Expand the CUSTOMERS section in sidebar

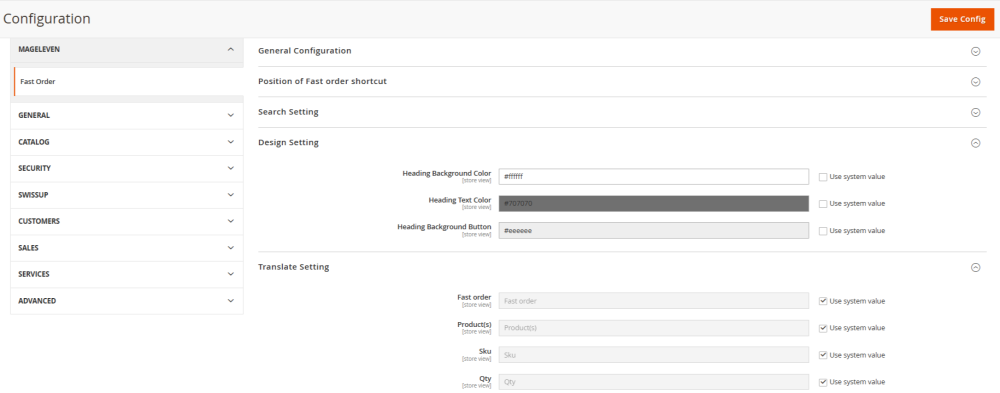pyautogui.click(x=127, y=221)
